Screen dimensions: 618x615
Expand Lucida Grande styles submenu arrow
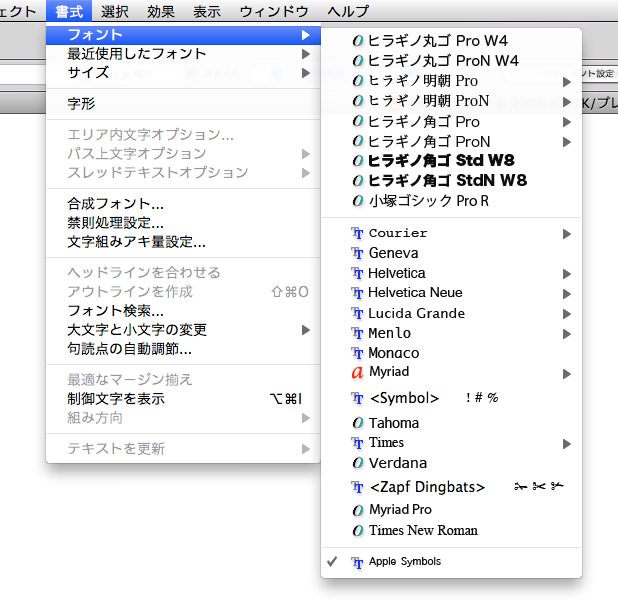(567, 314)
